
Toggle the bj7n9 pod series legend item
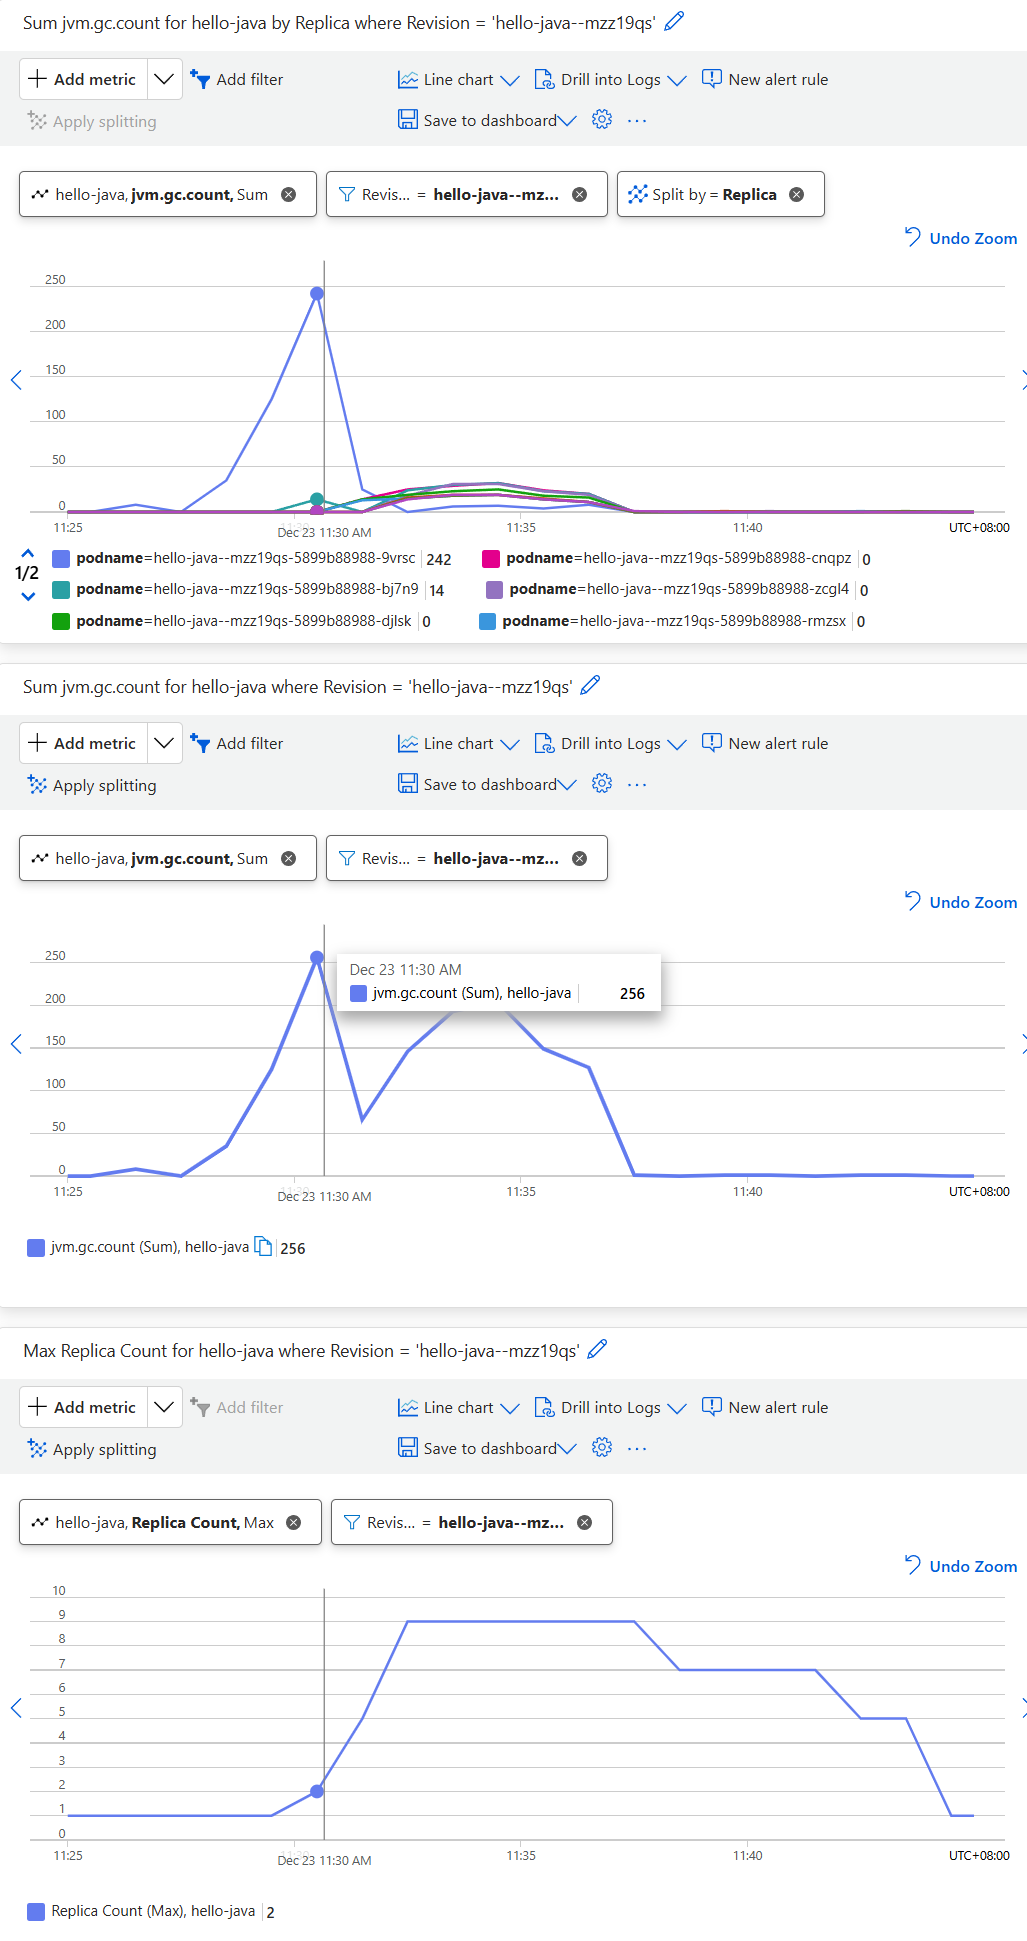point(246,590)
